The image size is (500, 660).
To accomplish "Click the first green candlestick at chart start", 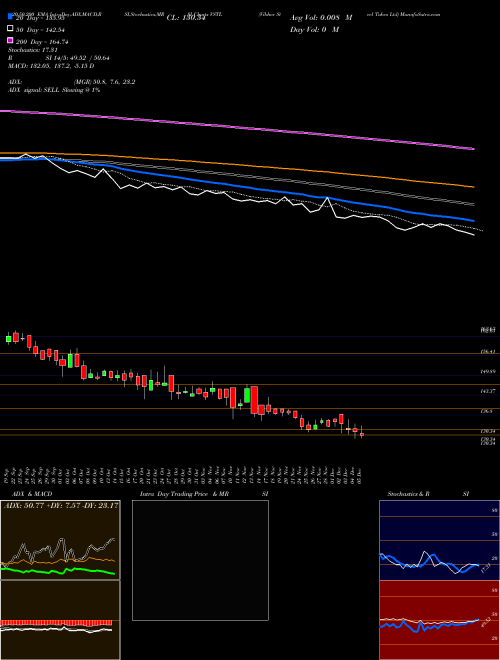I will tap(8, 338).
